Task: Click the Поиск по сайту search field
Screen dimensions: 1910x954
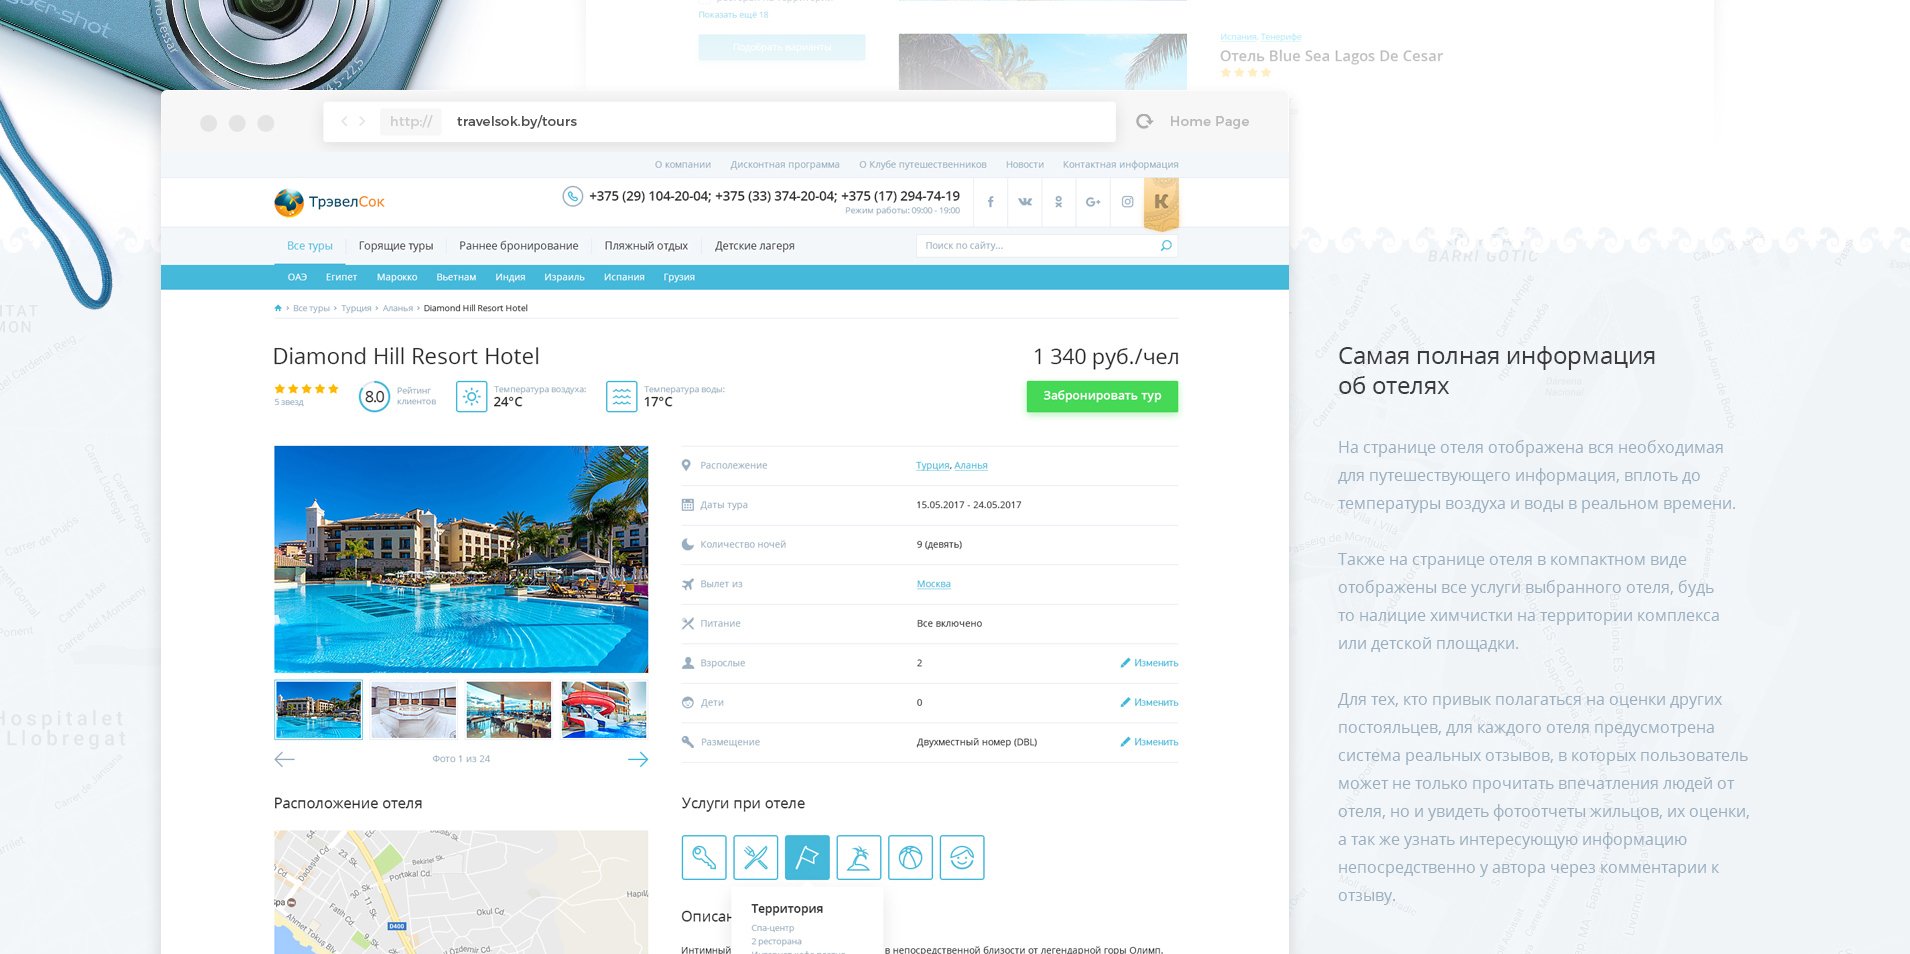Action: (1035, 246)
